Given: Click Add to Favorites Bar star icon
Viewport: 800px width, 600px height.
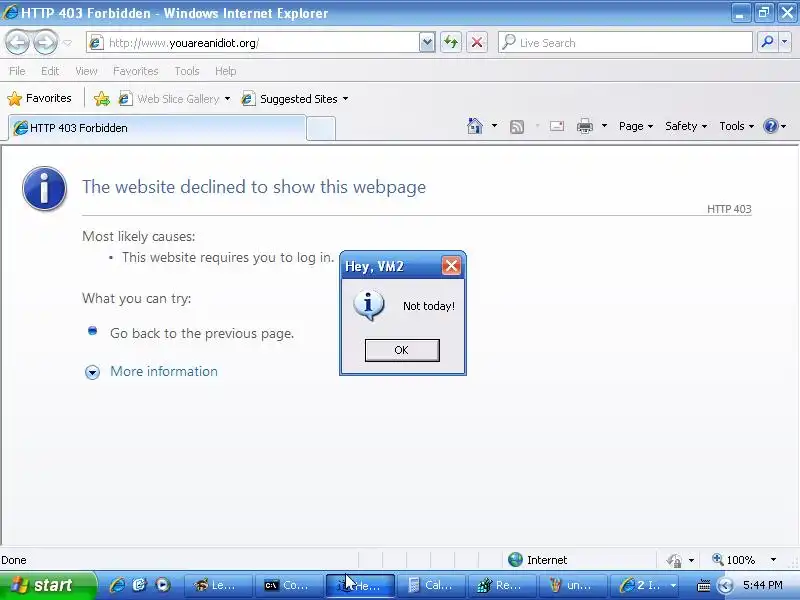Looking at the screenshot, I should 102,98.
